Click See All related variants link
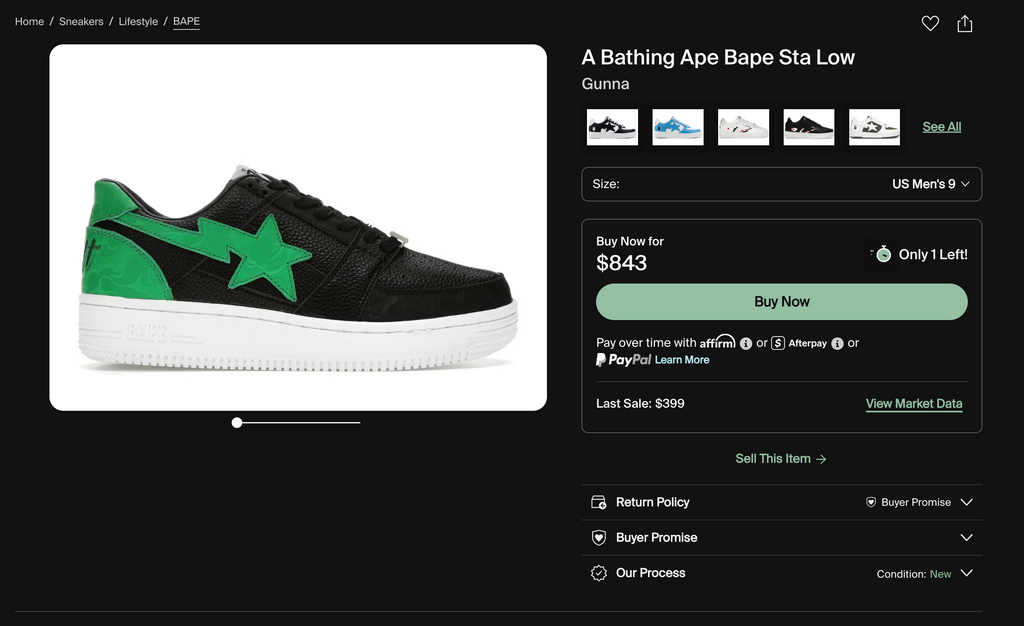Image resolution: width=1024 pixels, height=626 pixels. tap(941, 127)
